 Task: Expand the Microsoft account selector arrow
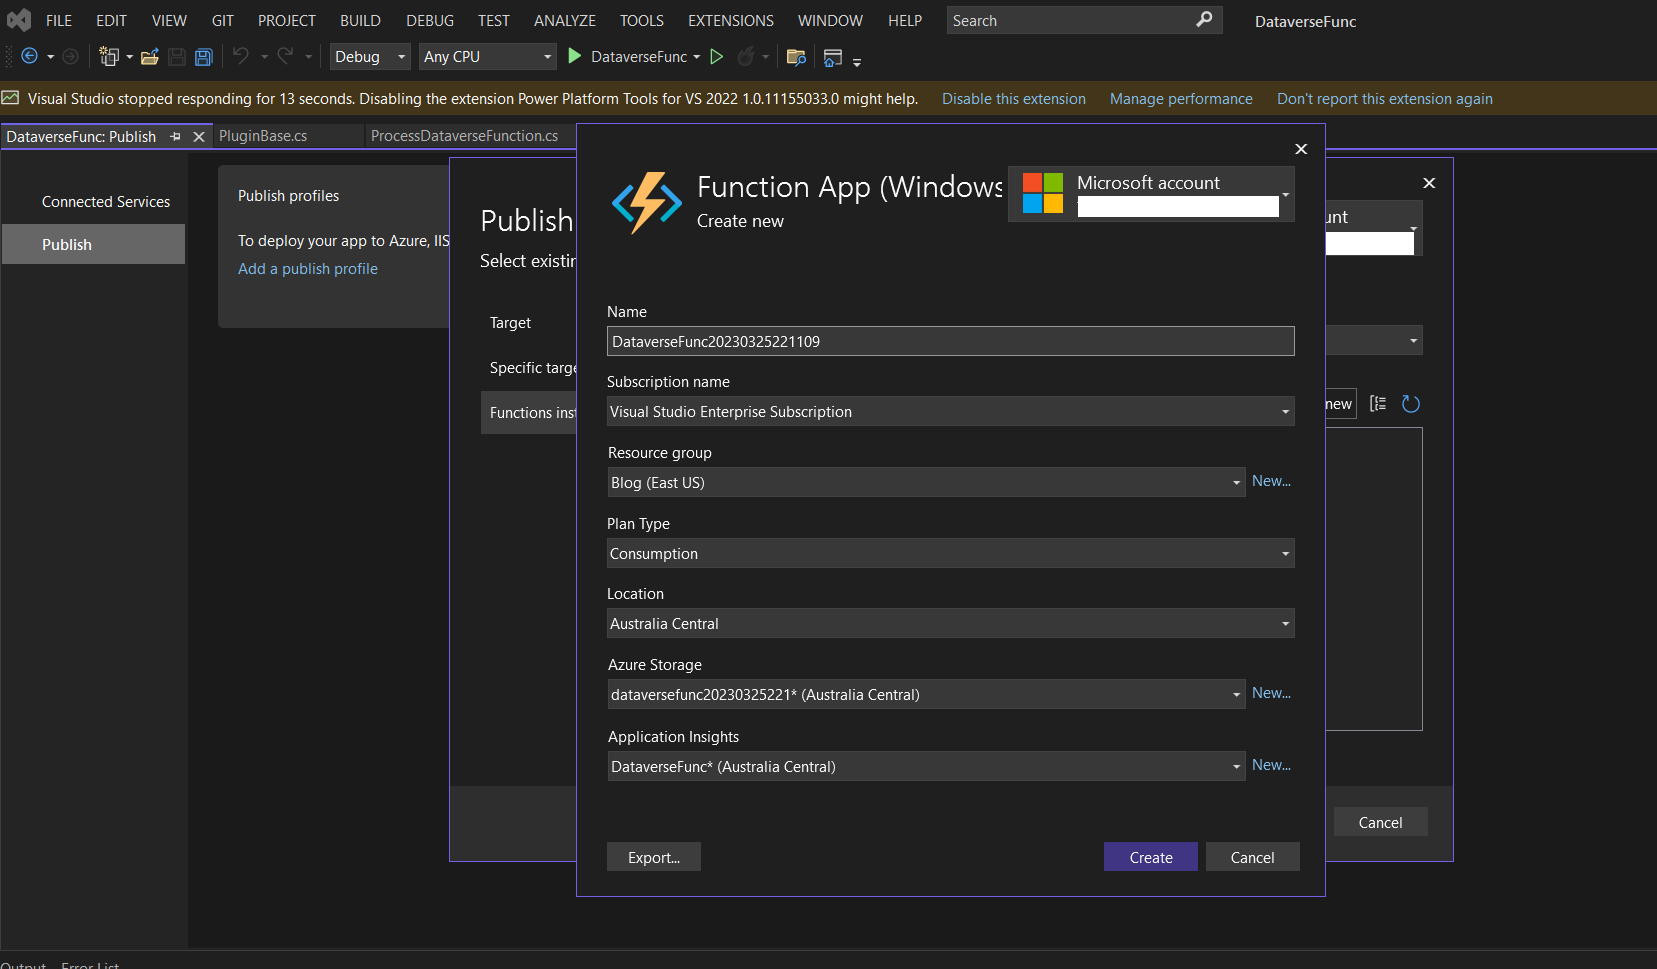click(x=1285, y=195)
